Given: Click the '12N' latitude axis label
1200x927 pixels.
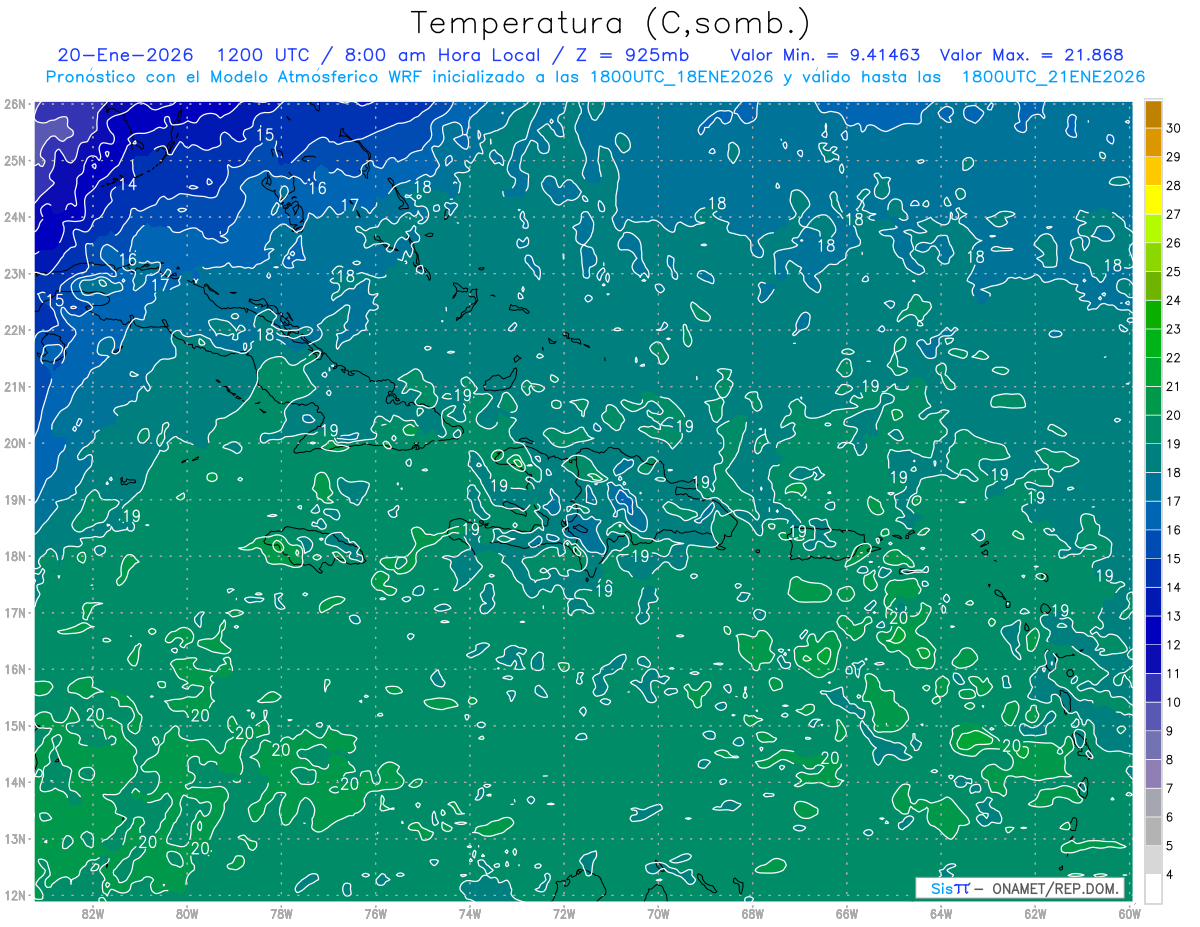Looking at the screenshot, I should (x=15, y=895).
